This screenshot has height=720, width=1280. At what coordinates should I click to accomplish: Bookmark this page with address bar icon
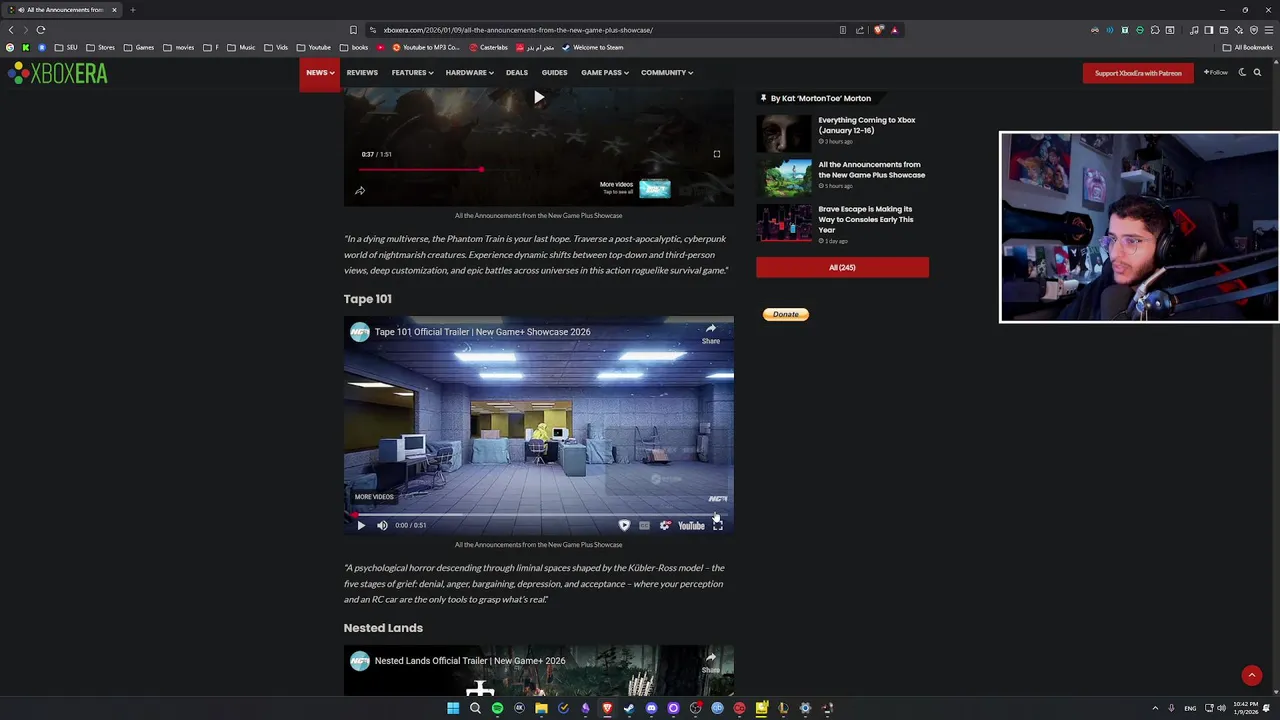pyautogui.click(x=353, y=30)
